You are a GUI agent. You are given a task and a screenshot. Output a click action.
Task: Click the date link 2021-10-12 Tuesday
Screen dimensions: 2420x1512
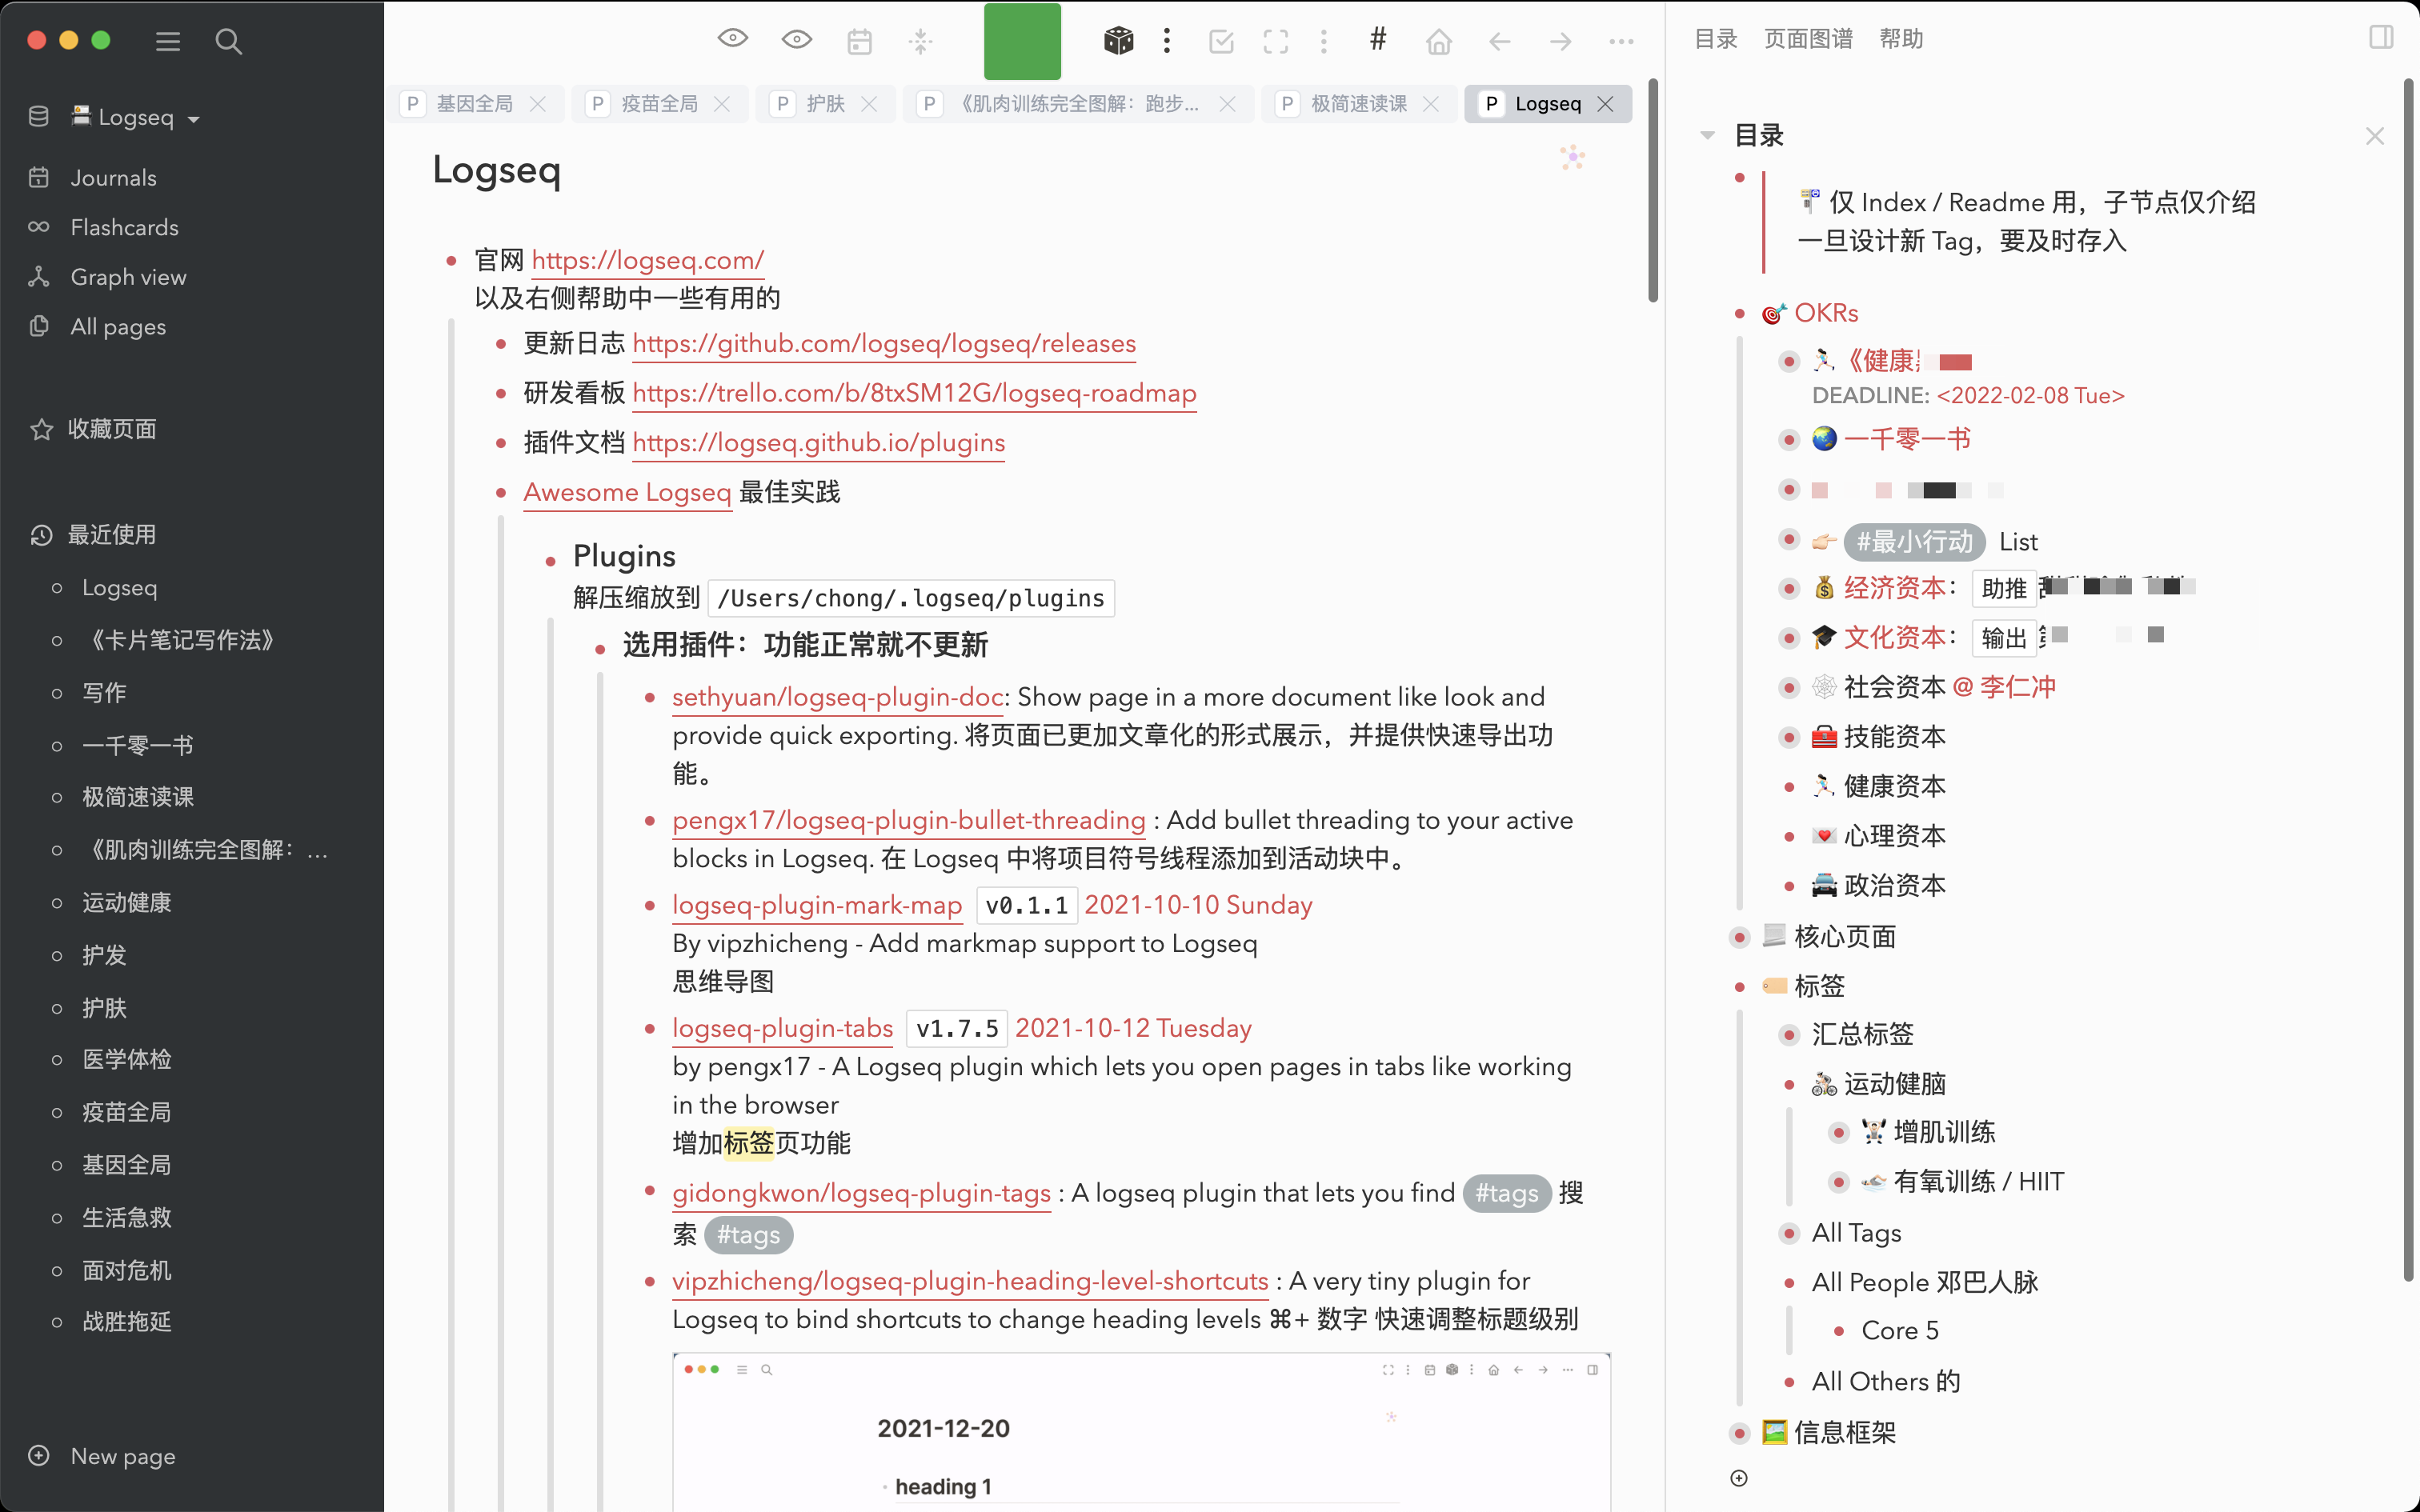click(1133, 1028)
